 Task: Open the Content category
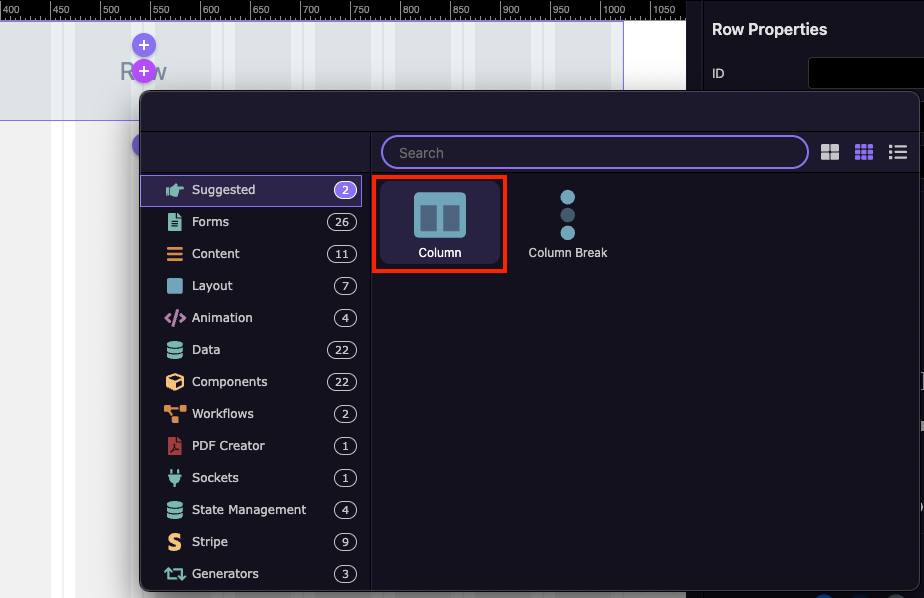coord(250,254)
